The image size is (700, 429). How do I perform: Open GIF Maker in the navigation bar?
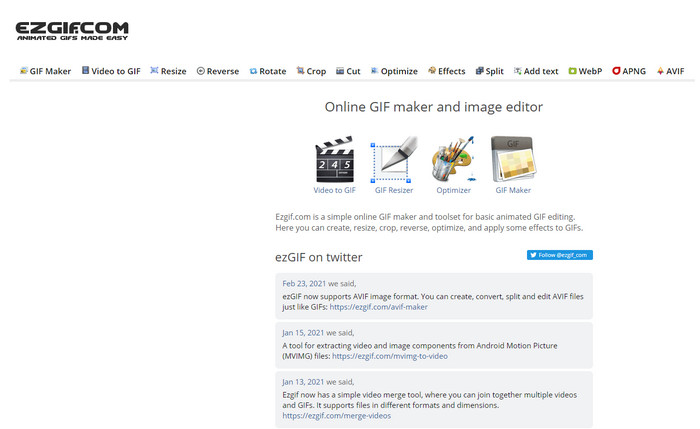45,71
